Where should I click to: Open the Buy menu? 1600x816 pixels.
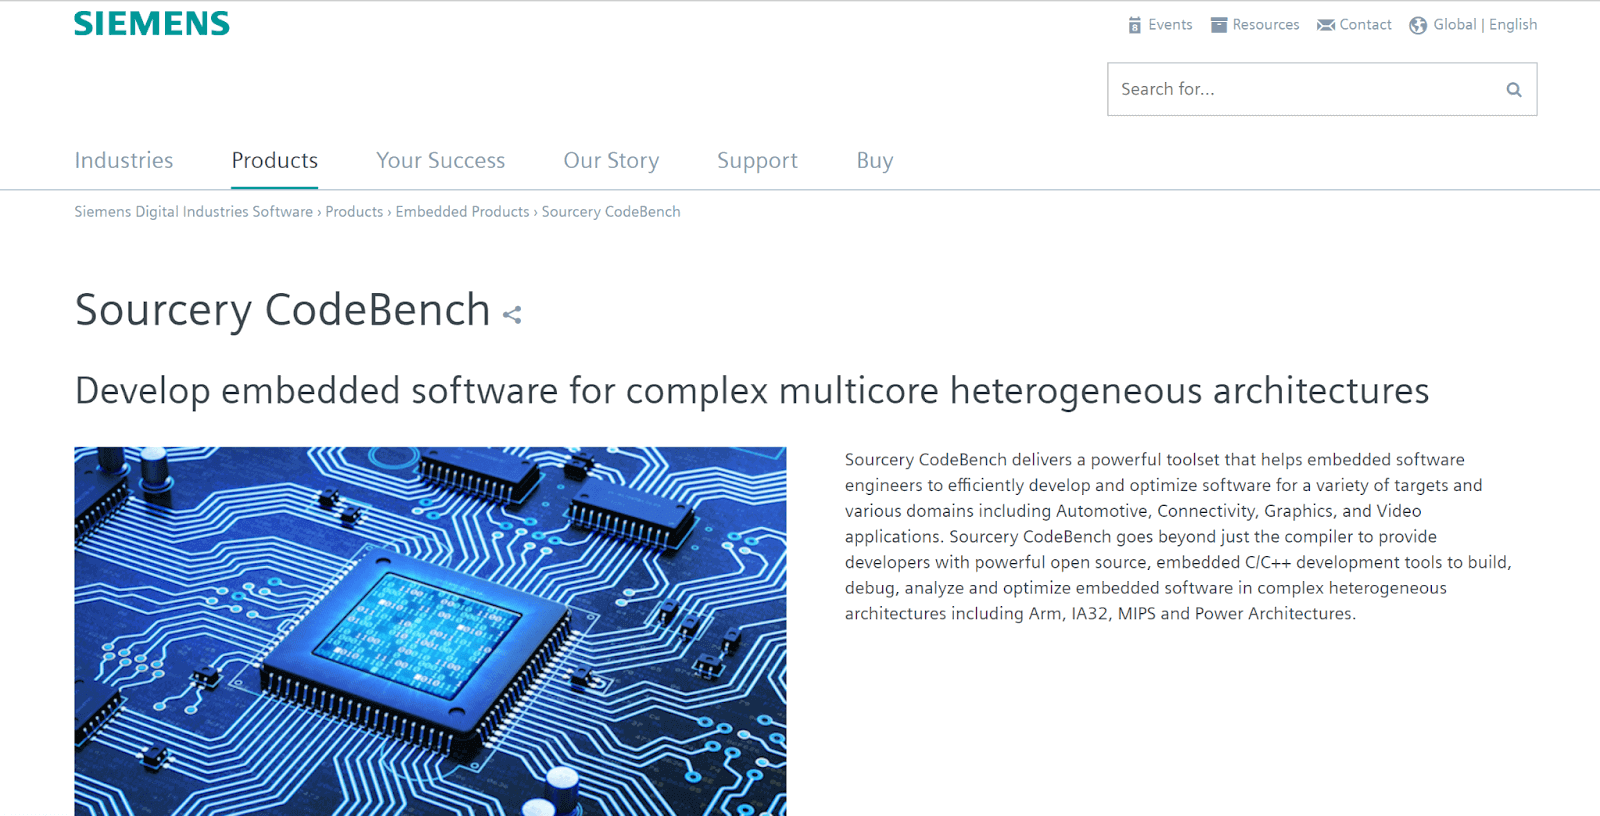click(x=875, y=161)
